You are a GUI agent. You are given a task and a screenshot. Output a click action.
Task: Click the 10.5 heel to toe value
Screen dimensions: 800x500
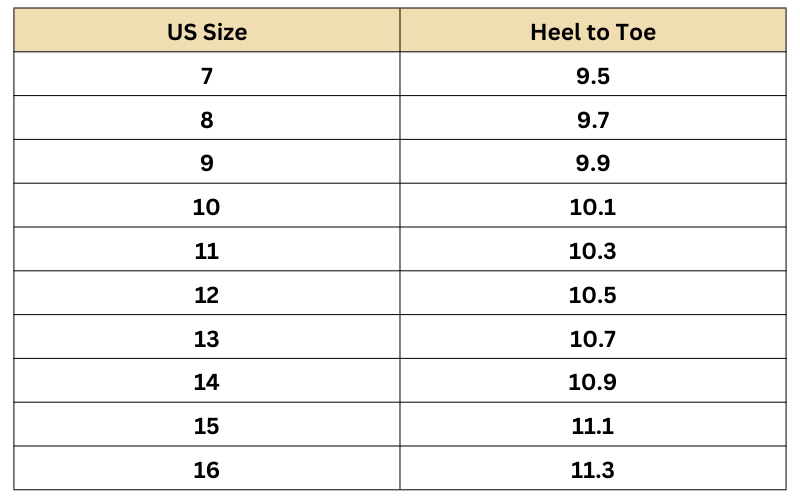click(x=593, y=295)
